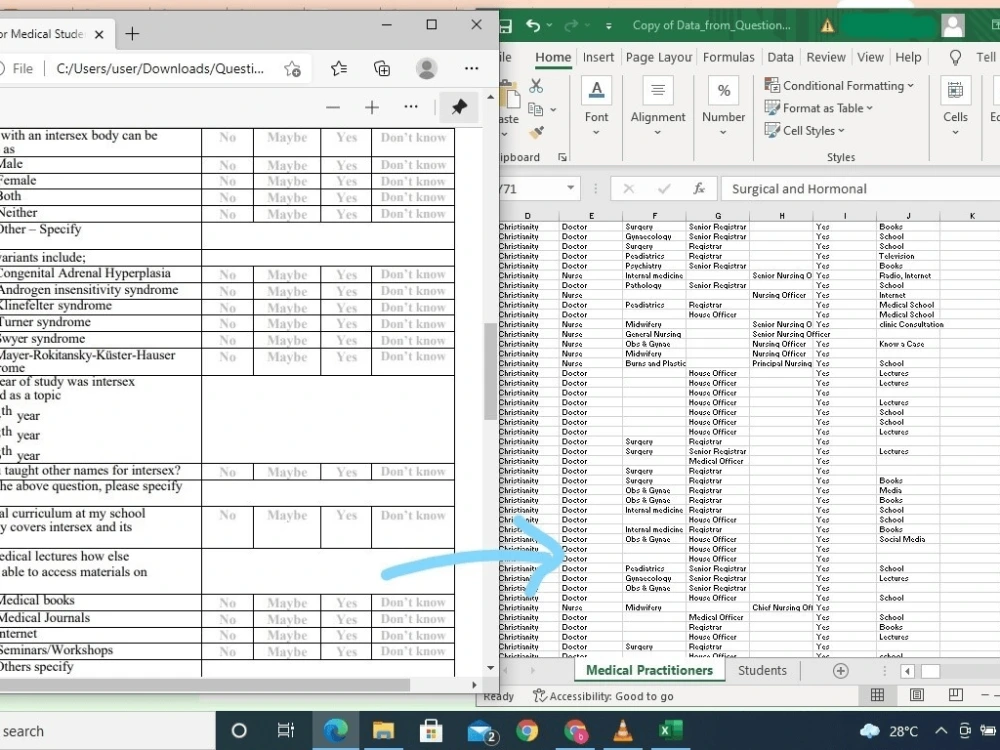This screenshot has height=750, width=1000.
Task: Click the Edge address bar file path
Action: 159,69
